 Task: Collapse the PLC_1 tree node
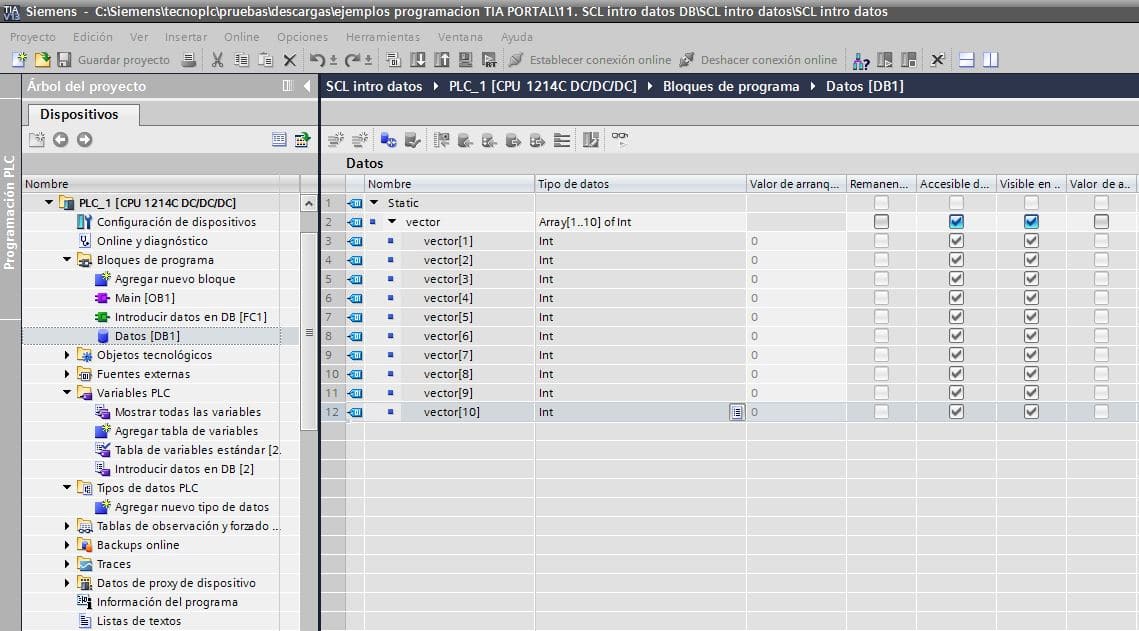[49, 203]
